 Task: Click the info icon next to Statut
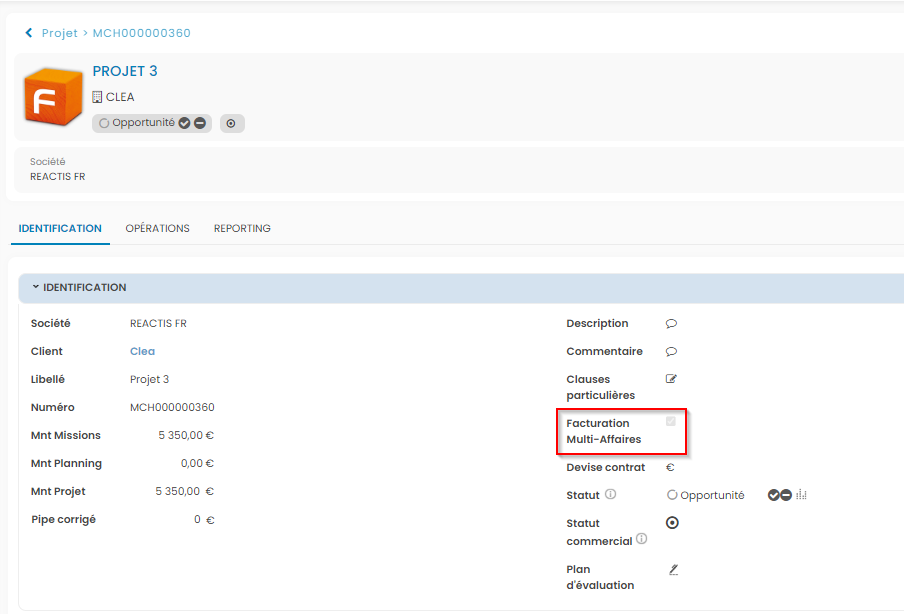pos(611,495)
